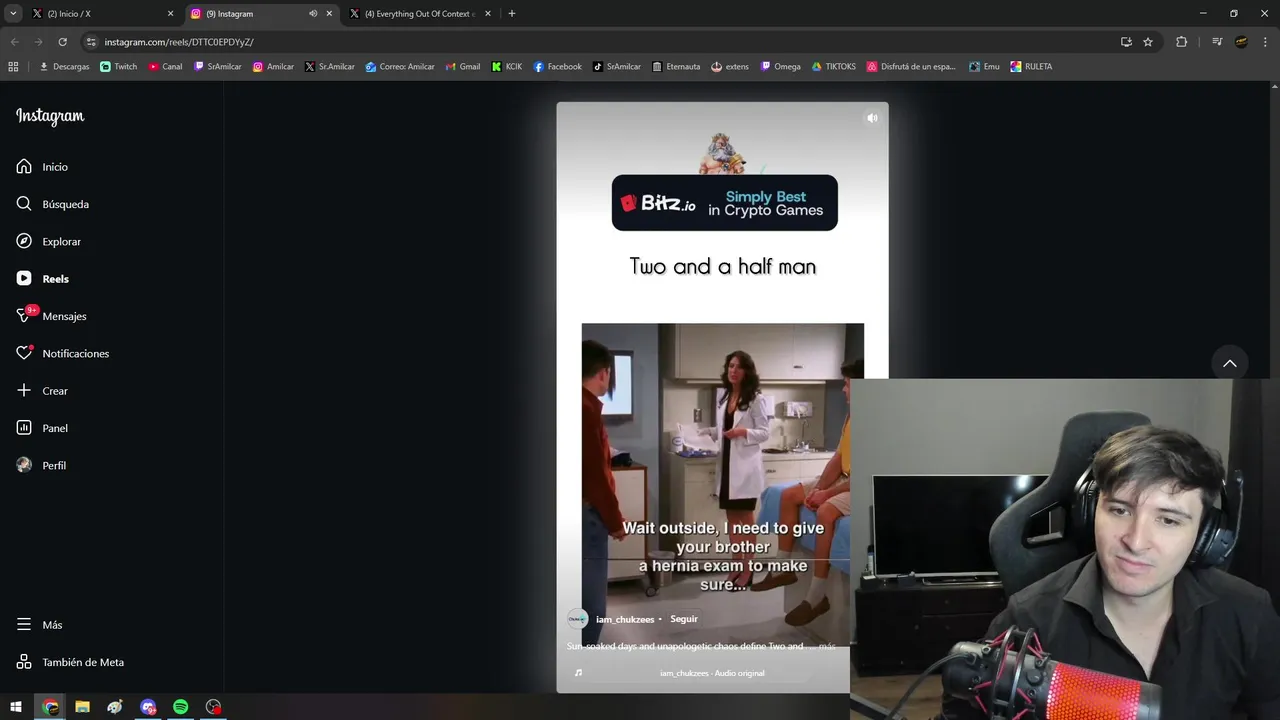Open SrAmilcar TikTok bookmark

617,67
